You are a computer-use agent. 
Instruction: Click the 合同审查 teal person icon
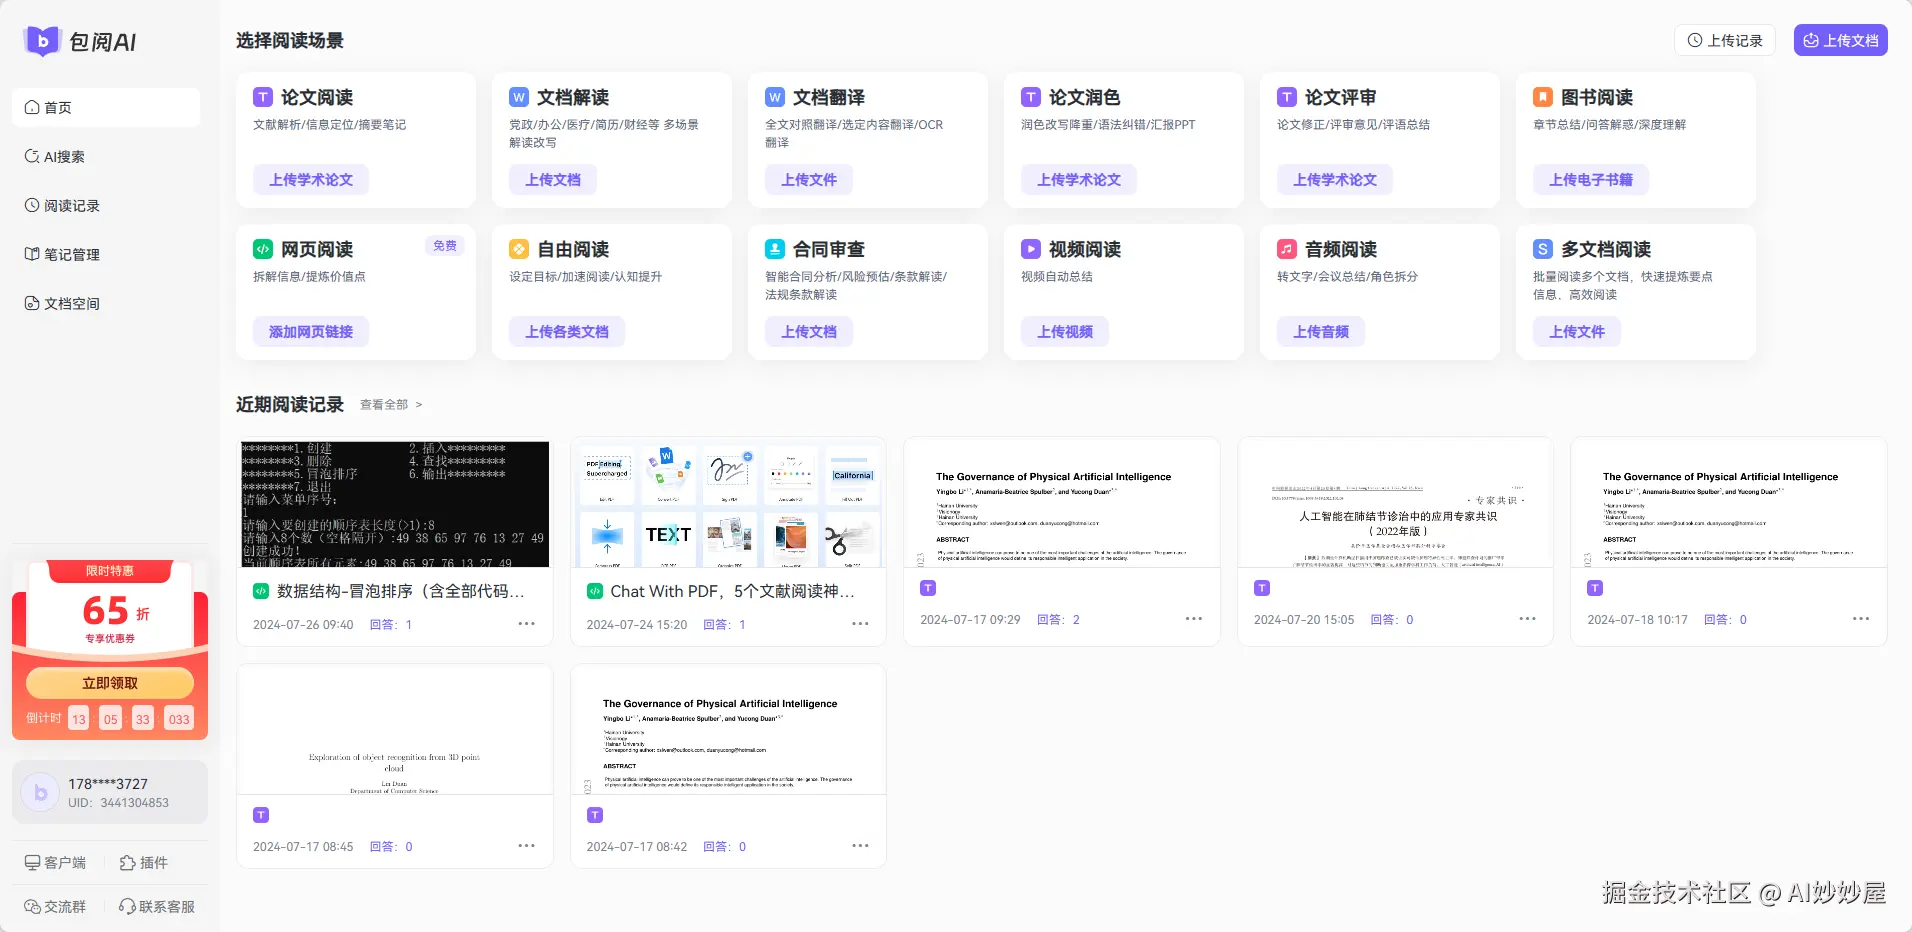pyautogui.click(x=775, y=249)
